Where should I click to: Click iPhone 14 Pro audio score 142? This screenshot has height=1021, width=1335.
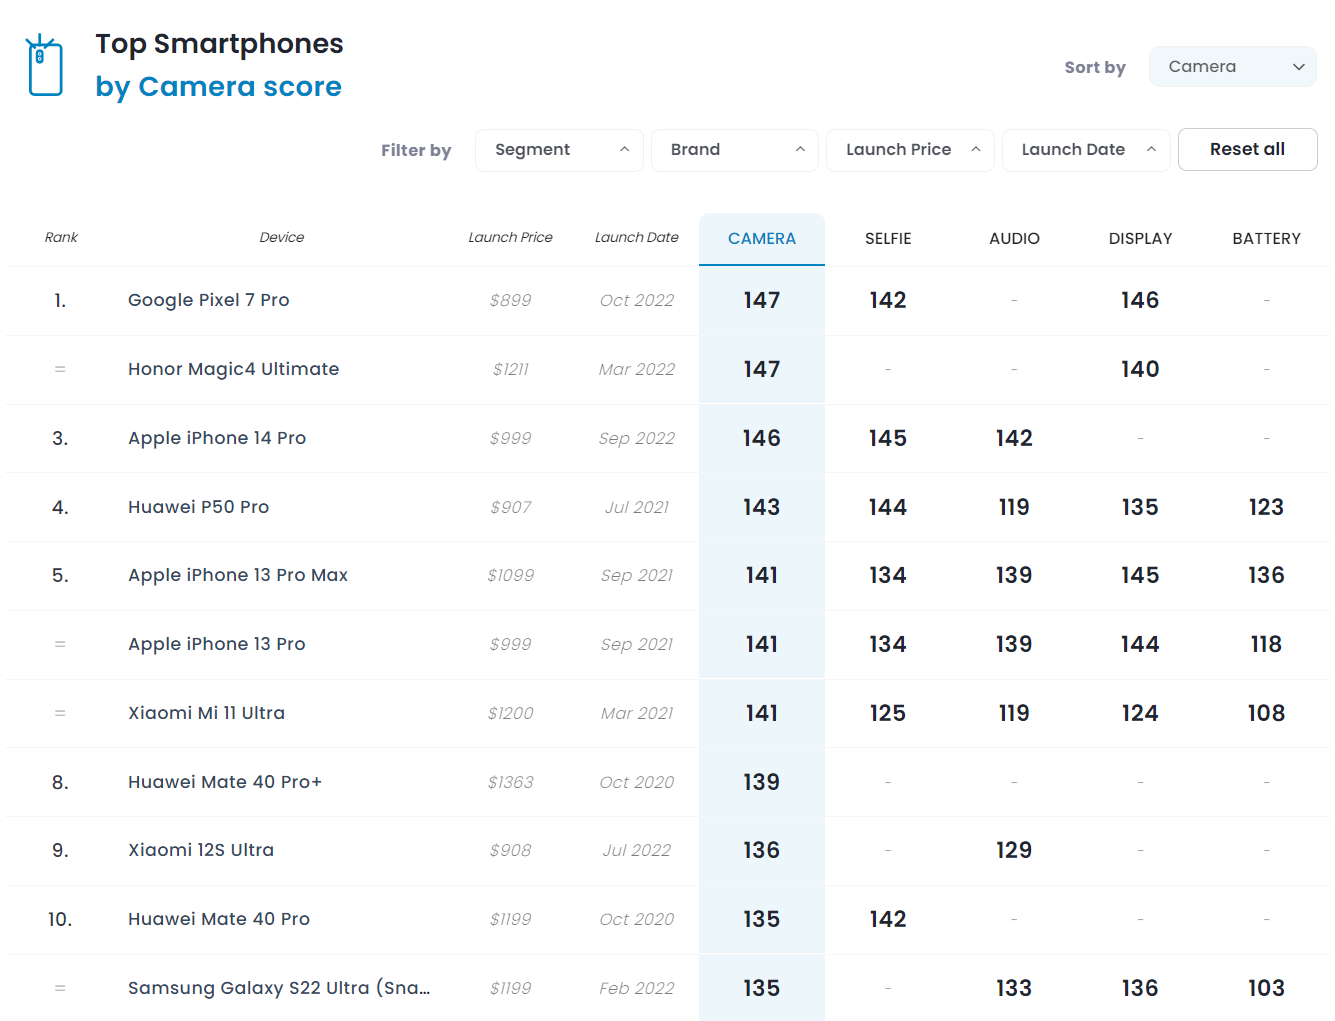tap(1014, 438)
